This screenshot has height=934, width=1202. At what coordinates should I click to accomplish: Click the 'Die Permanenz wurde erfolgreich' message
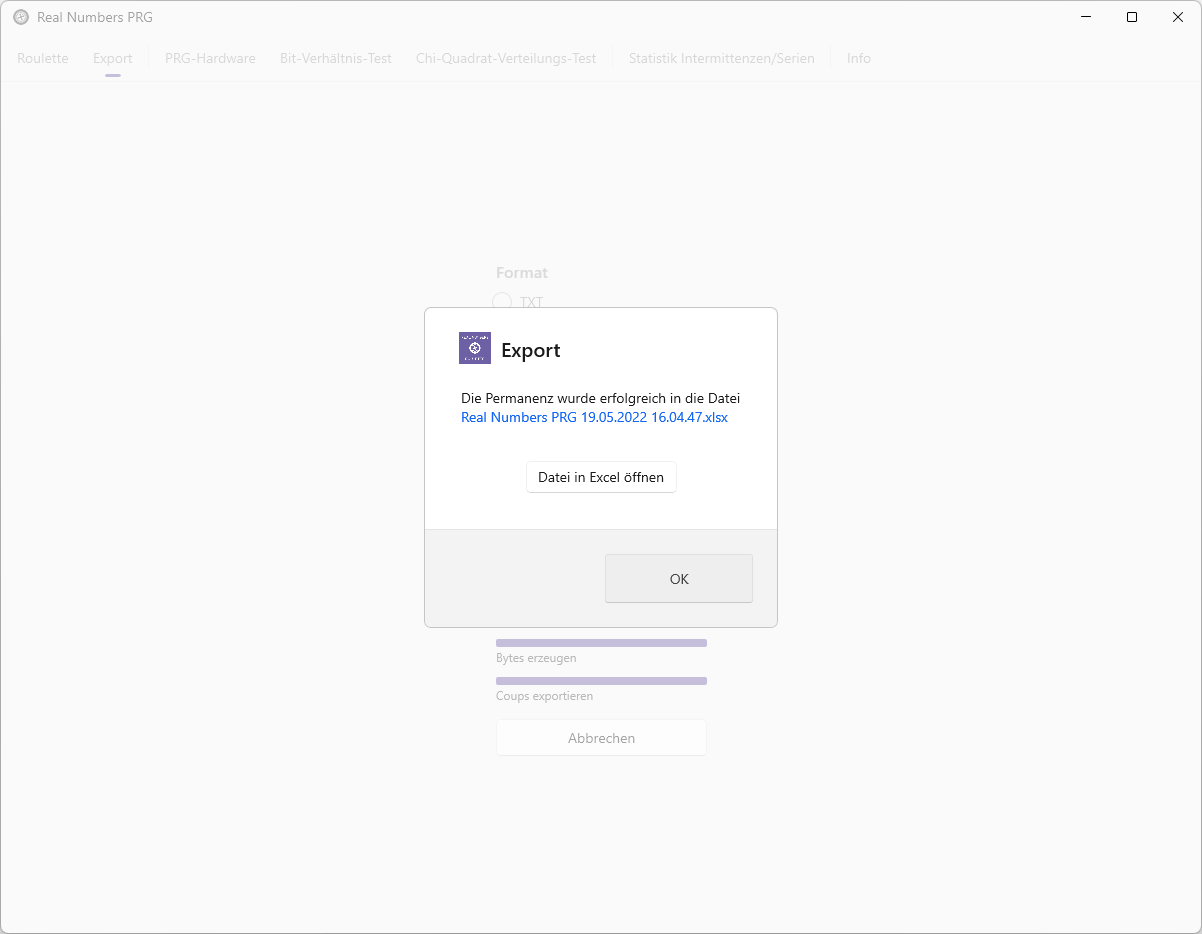600,398
